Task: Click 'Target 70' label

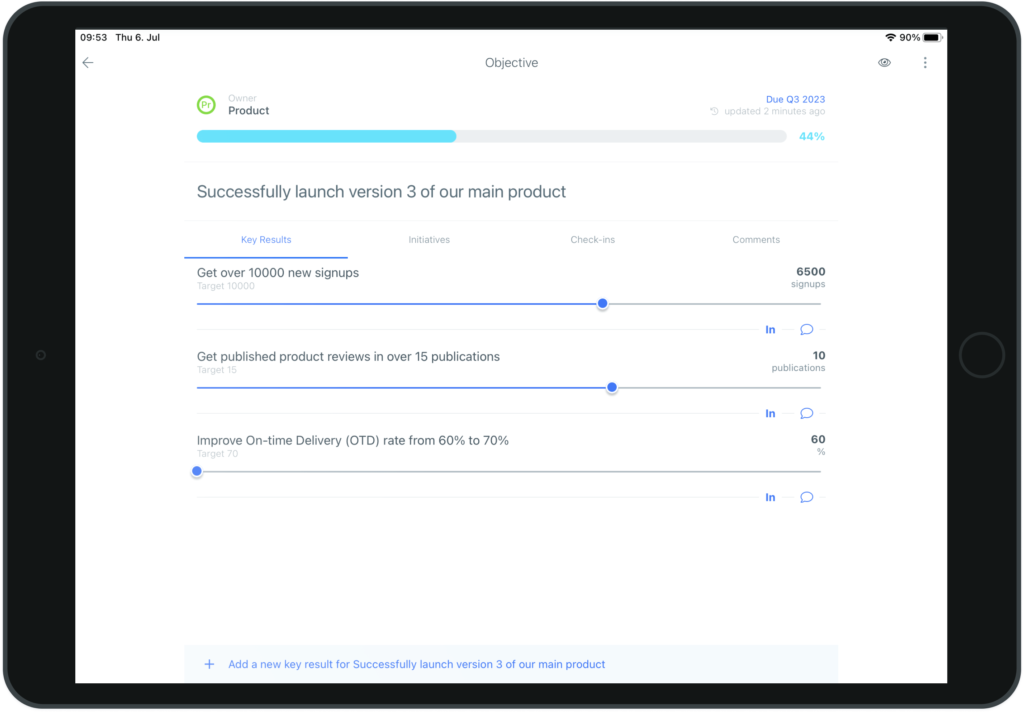Action: point(217,454)
